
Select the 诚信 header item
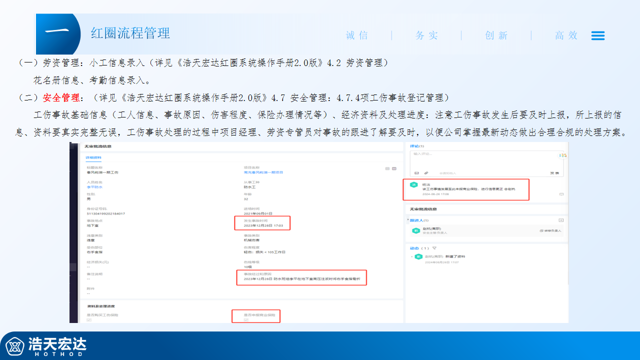(357, 36)
